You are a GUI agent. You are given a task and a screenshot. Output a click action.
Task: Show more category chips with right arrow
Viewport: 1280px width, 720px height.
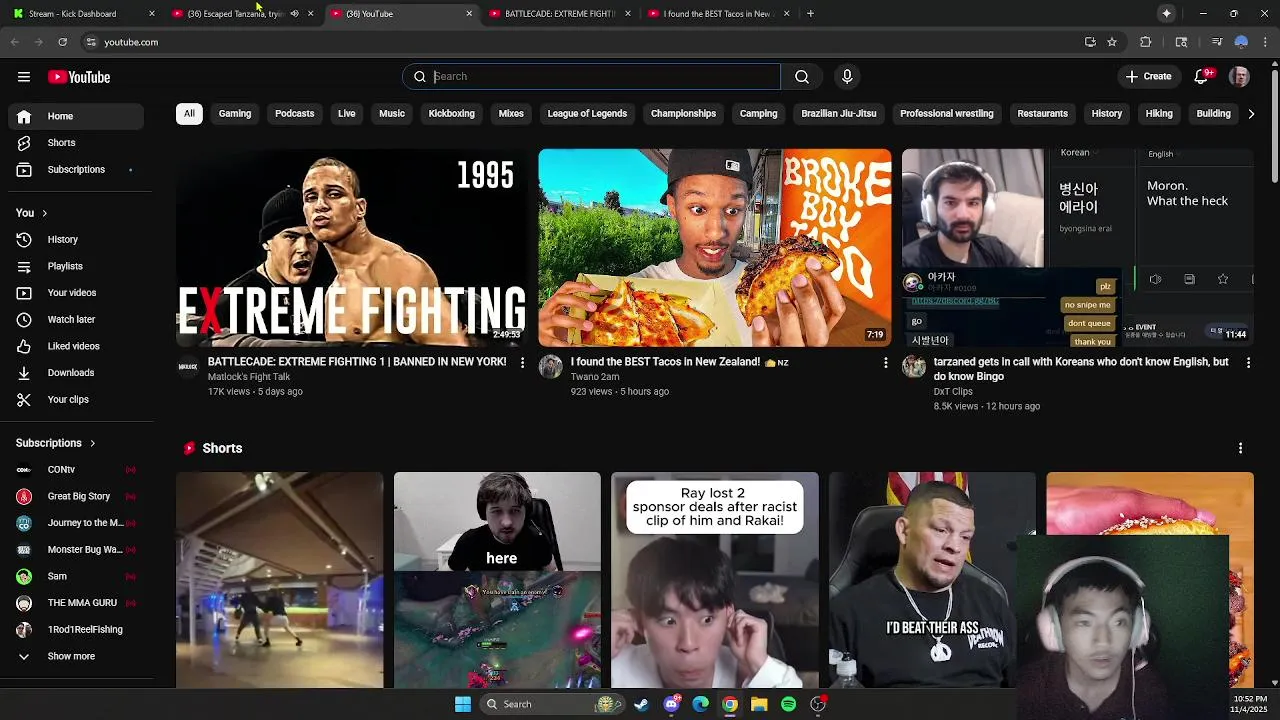point(1250,114)
